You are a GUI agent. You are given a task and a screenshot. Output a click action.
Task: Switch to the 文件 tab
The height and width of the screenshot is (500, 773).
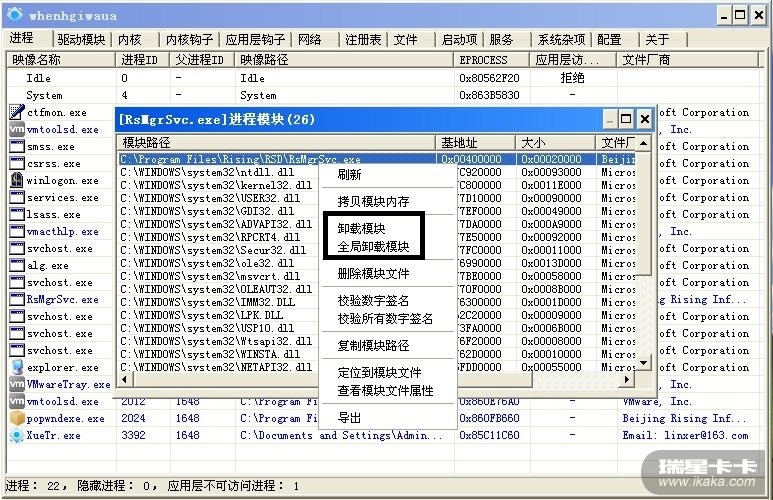point(406,39)
